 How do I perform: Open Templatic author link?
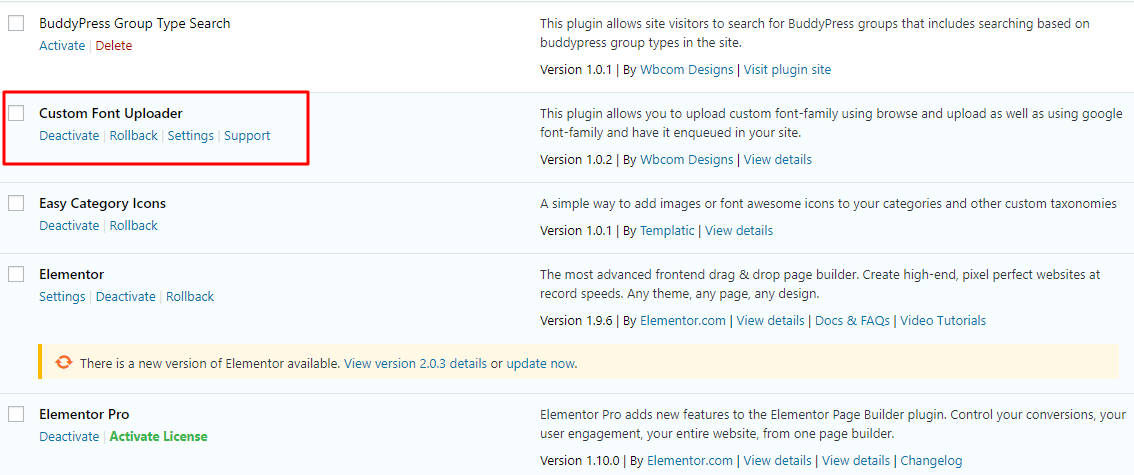[667, 231]
